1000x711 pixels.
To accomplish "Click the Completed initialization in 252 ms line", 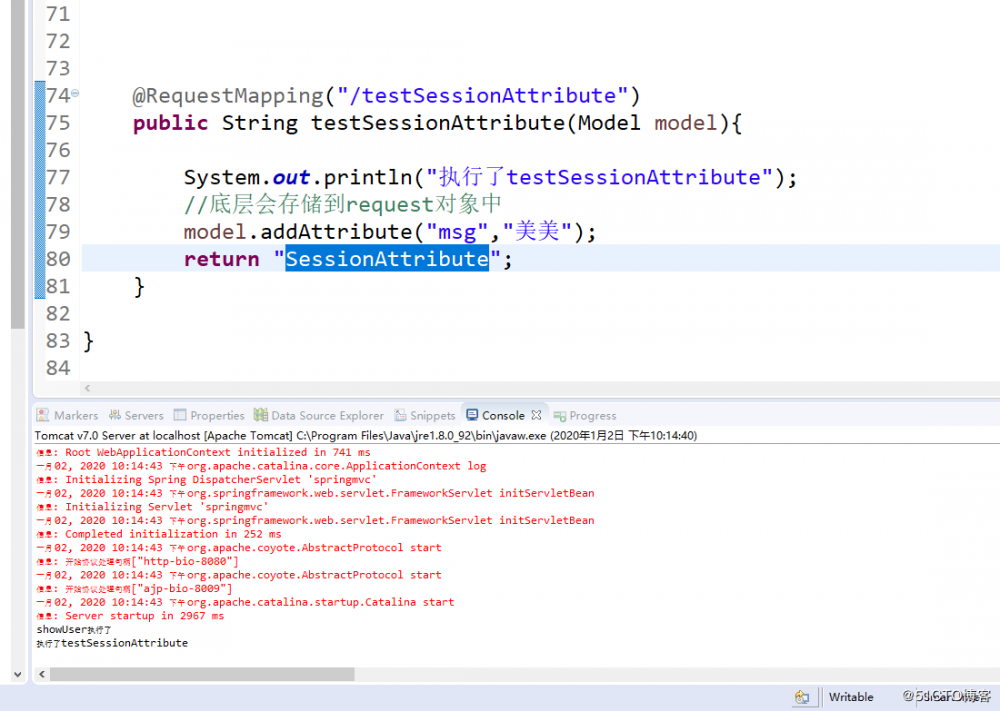I will [159, 534].
